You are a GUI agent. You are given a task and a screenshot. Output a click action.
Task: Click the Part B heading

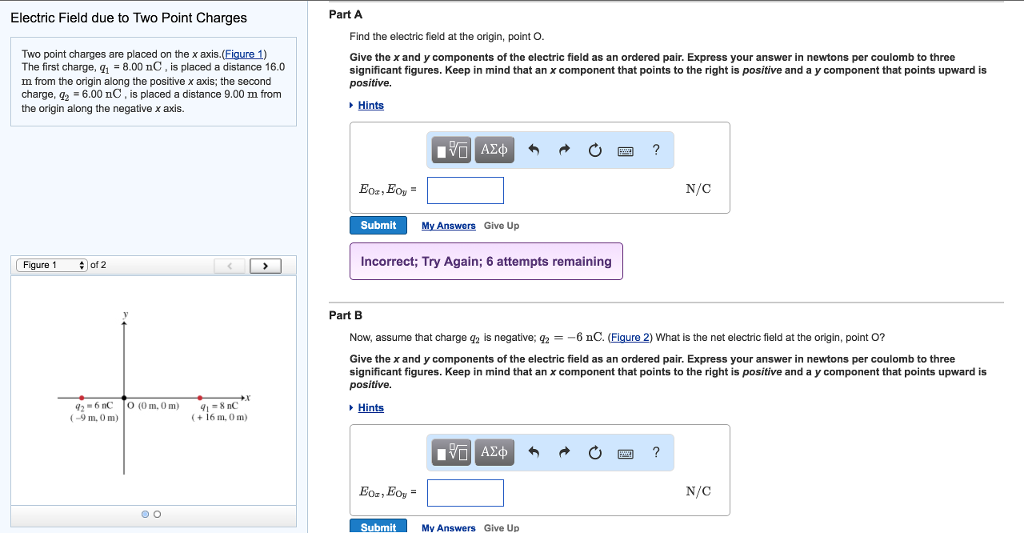(345, 315)
